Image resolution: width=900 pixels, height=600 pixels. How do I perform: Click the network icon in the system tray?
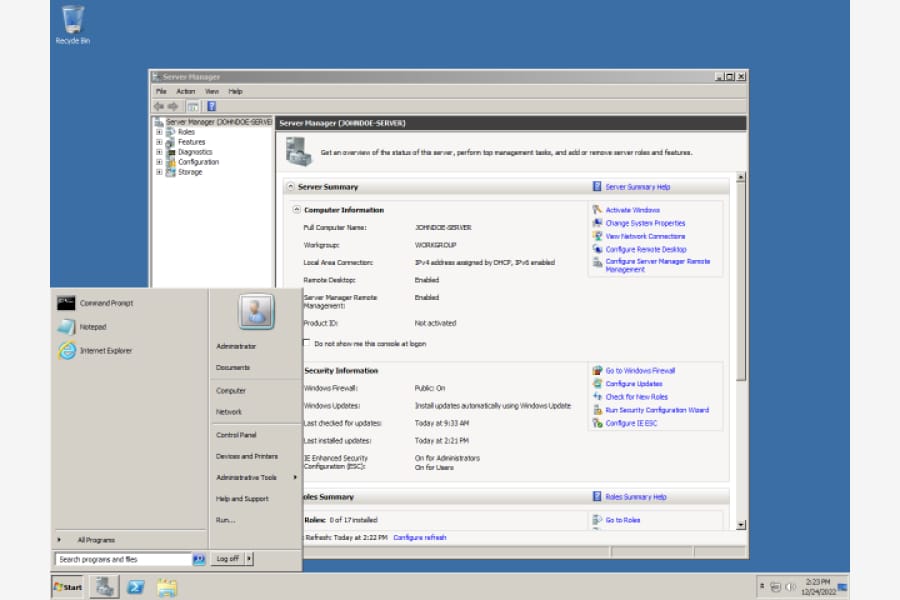[x=775, y=587]
